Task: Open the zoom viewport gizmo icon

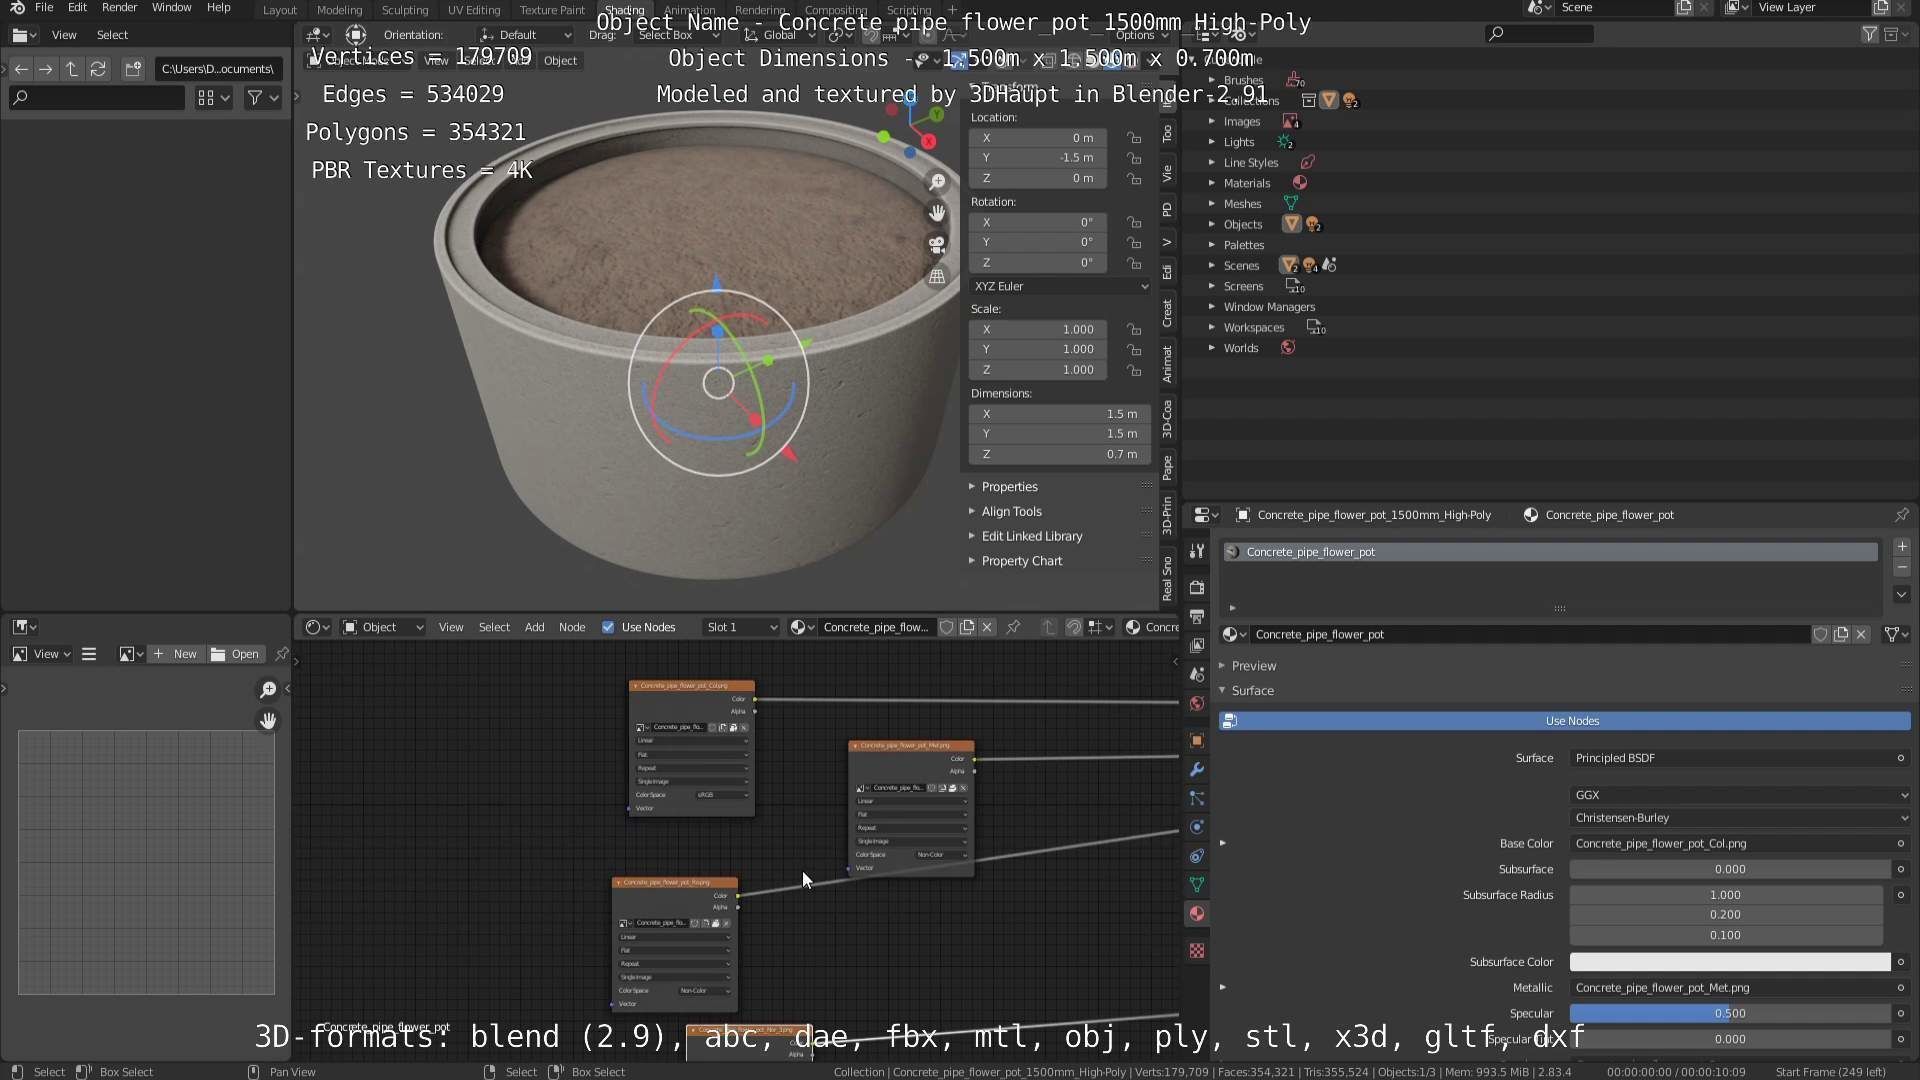Action: click(937, 181)
